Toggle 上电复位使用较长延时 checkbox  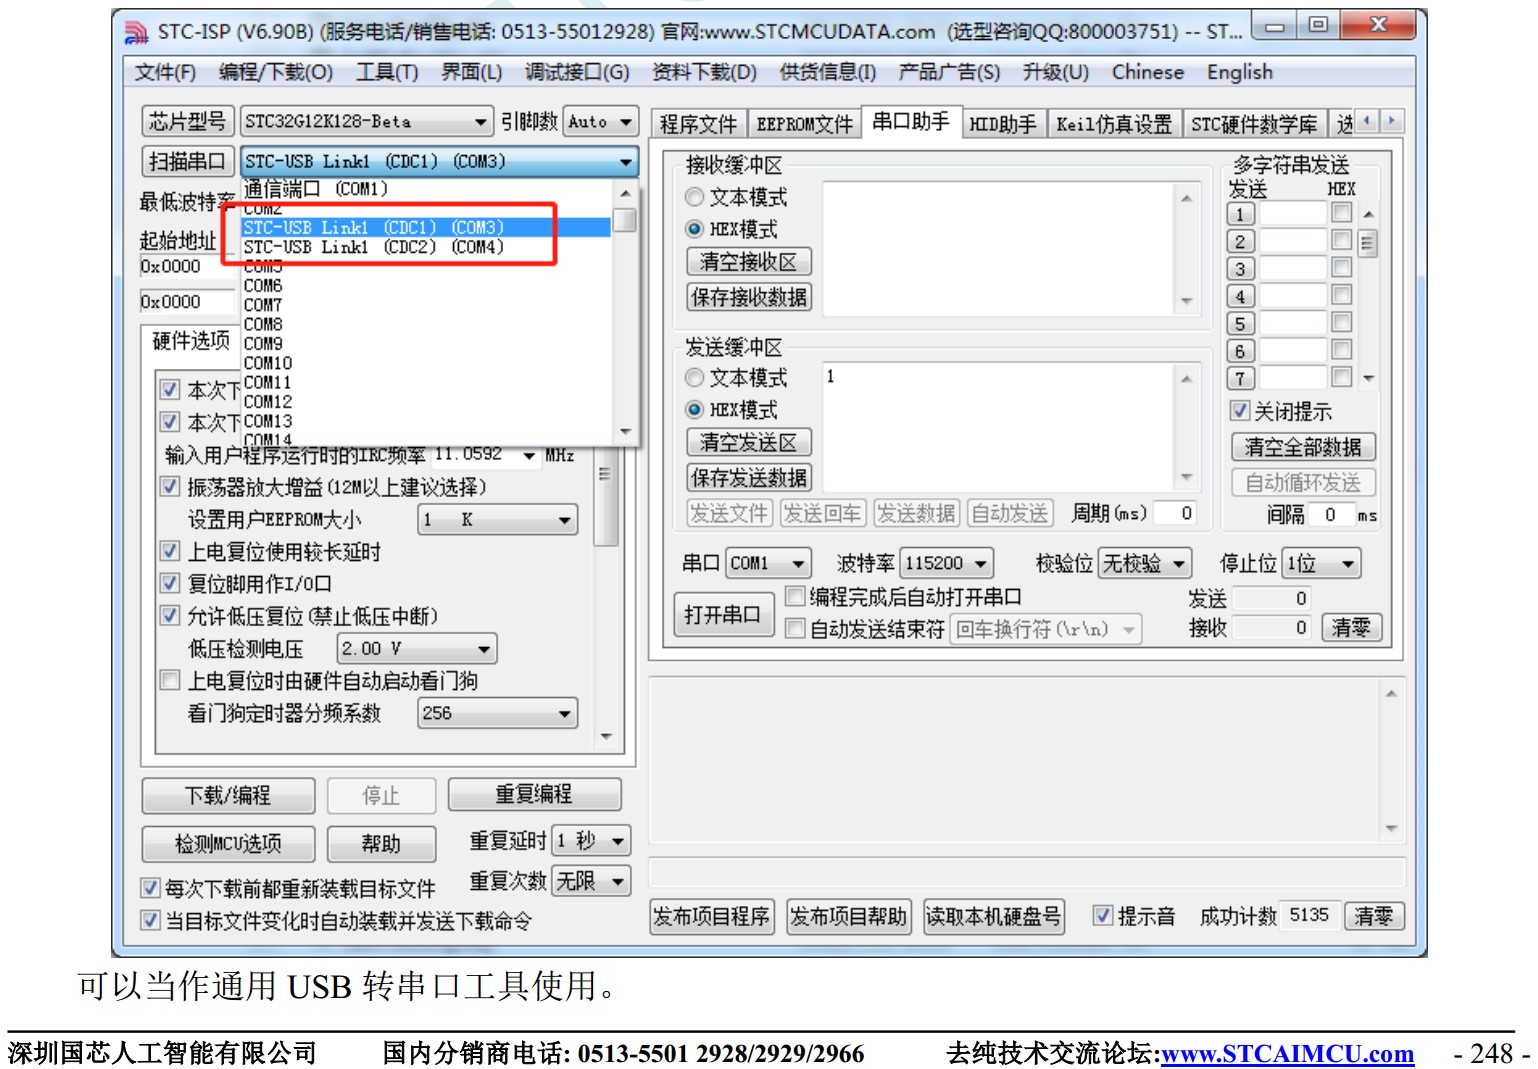(170, 551)
